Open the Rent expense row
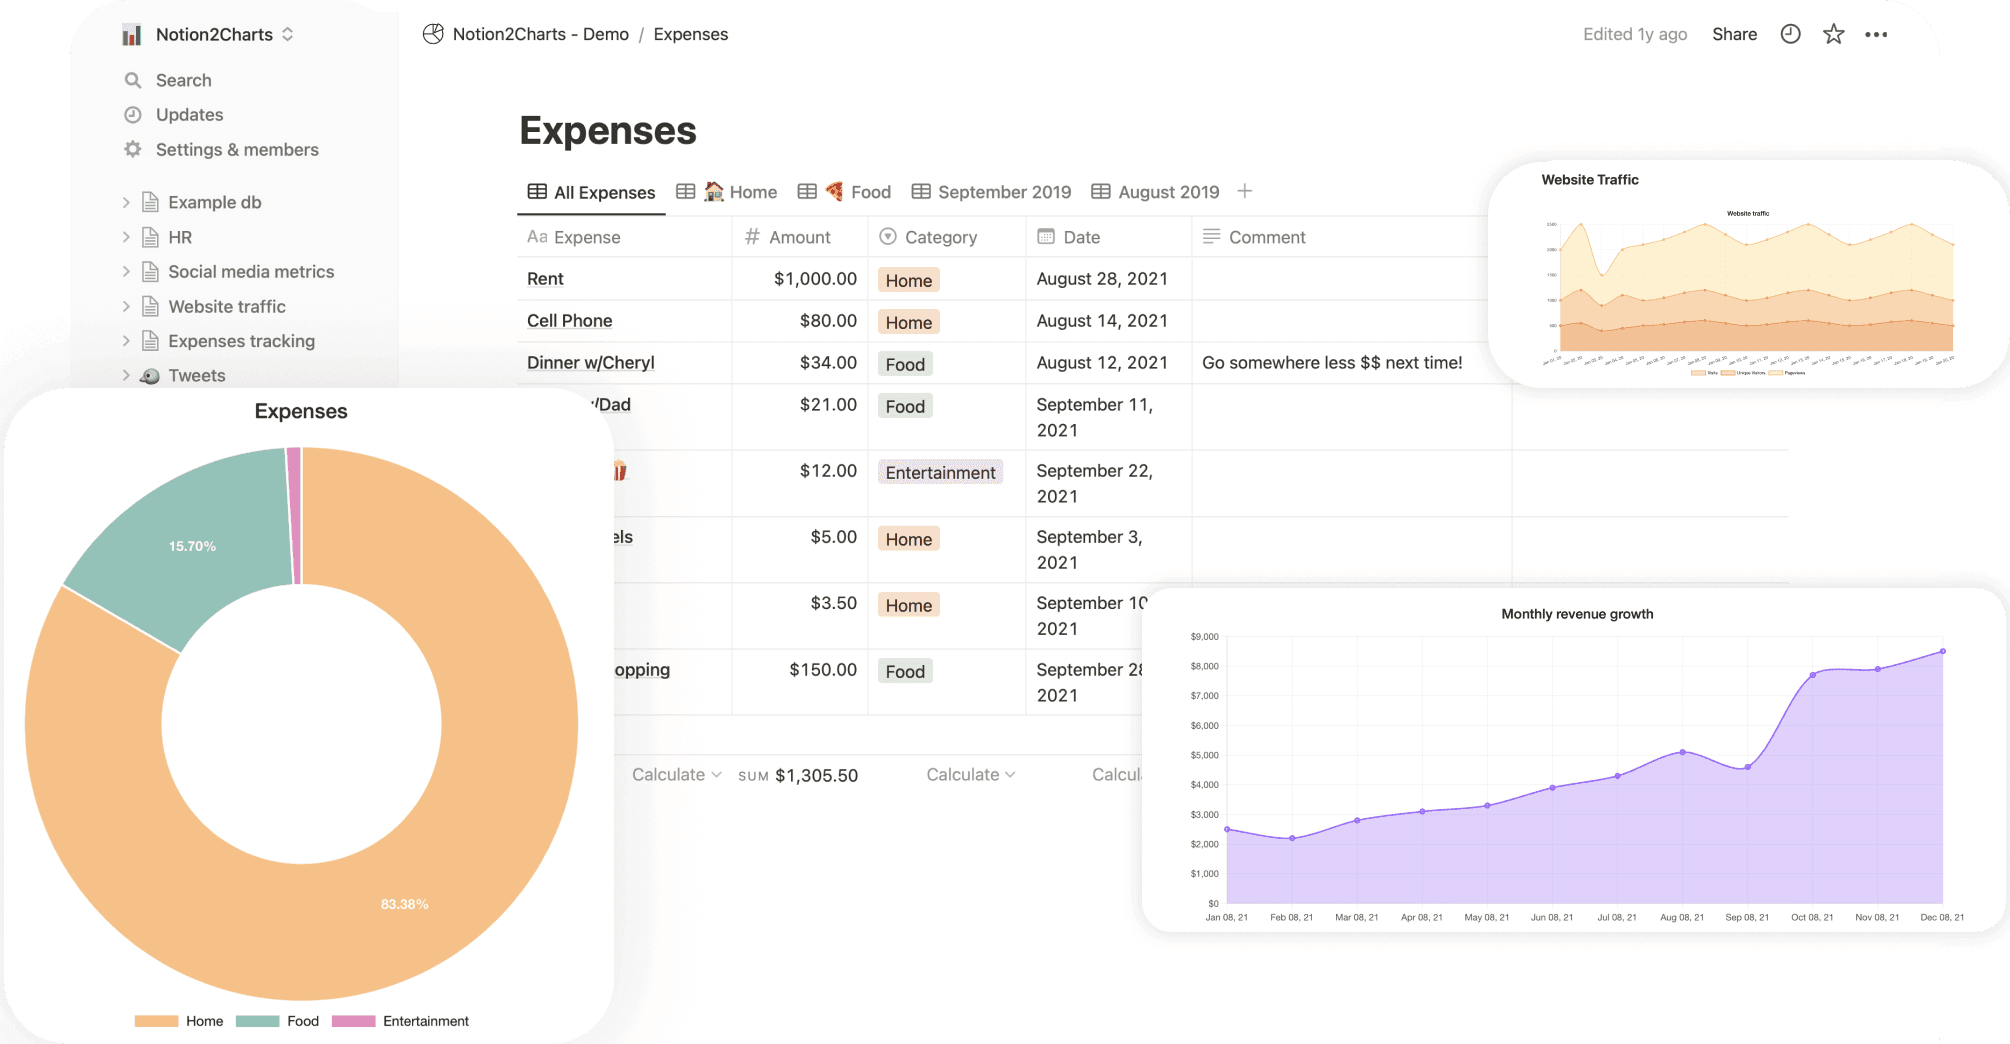Screen dimensions: 2010x1044 pos(545,279)
